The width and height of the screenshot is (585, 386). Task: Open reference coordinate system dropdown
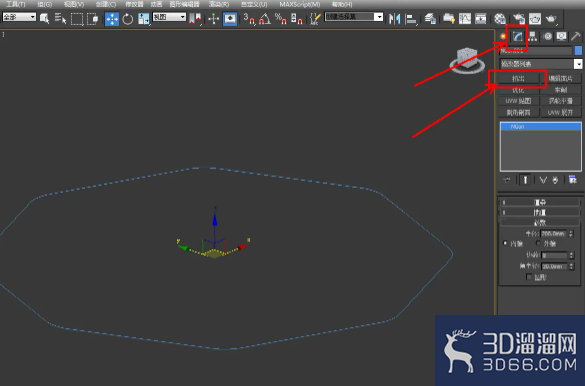[169, 17]
